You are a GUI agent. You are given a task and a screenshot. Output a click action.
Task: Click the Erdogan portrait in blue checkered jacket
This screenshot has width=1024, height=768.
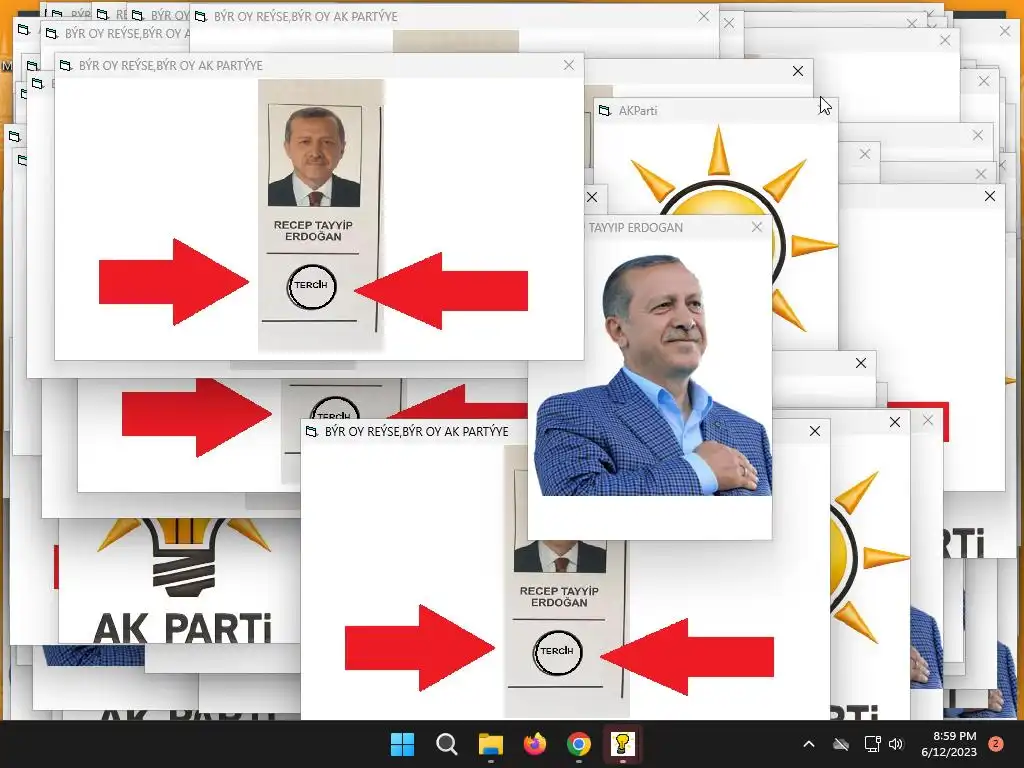click(652, 374)
